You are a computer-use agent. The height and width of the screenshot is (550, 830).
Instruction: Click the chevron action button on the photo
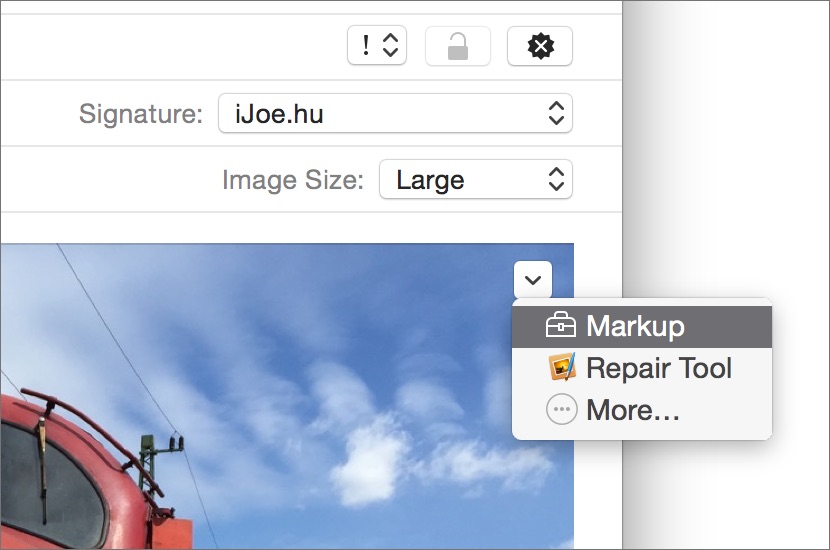click(533, 279)
